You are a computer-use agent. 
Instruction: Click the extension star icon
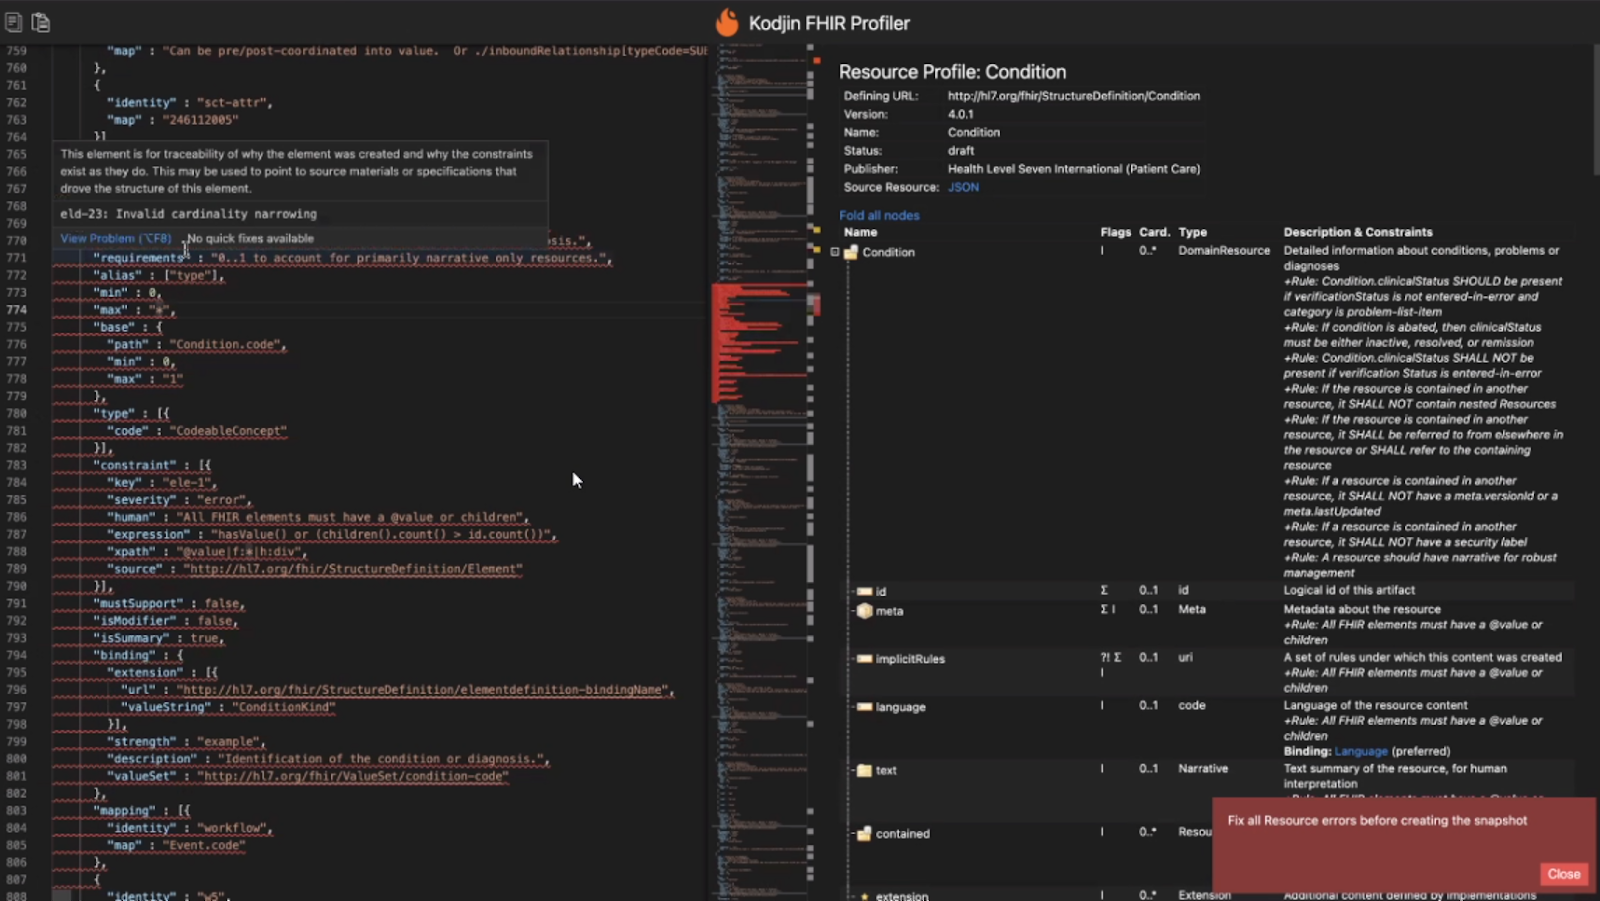[x=865, y=896]
